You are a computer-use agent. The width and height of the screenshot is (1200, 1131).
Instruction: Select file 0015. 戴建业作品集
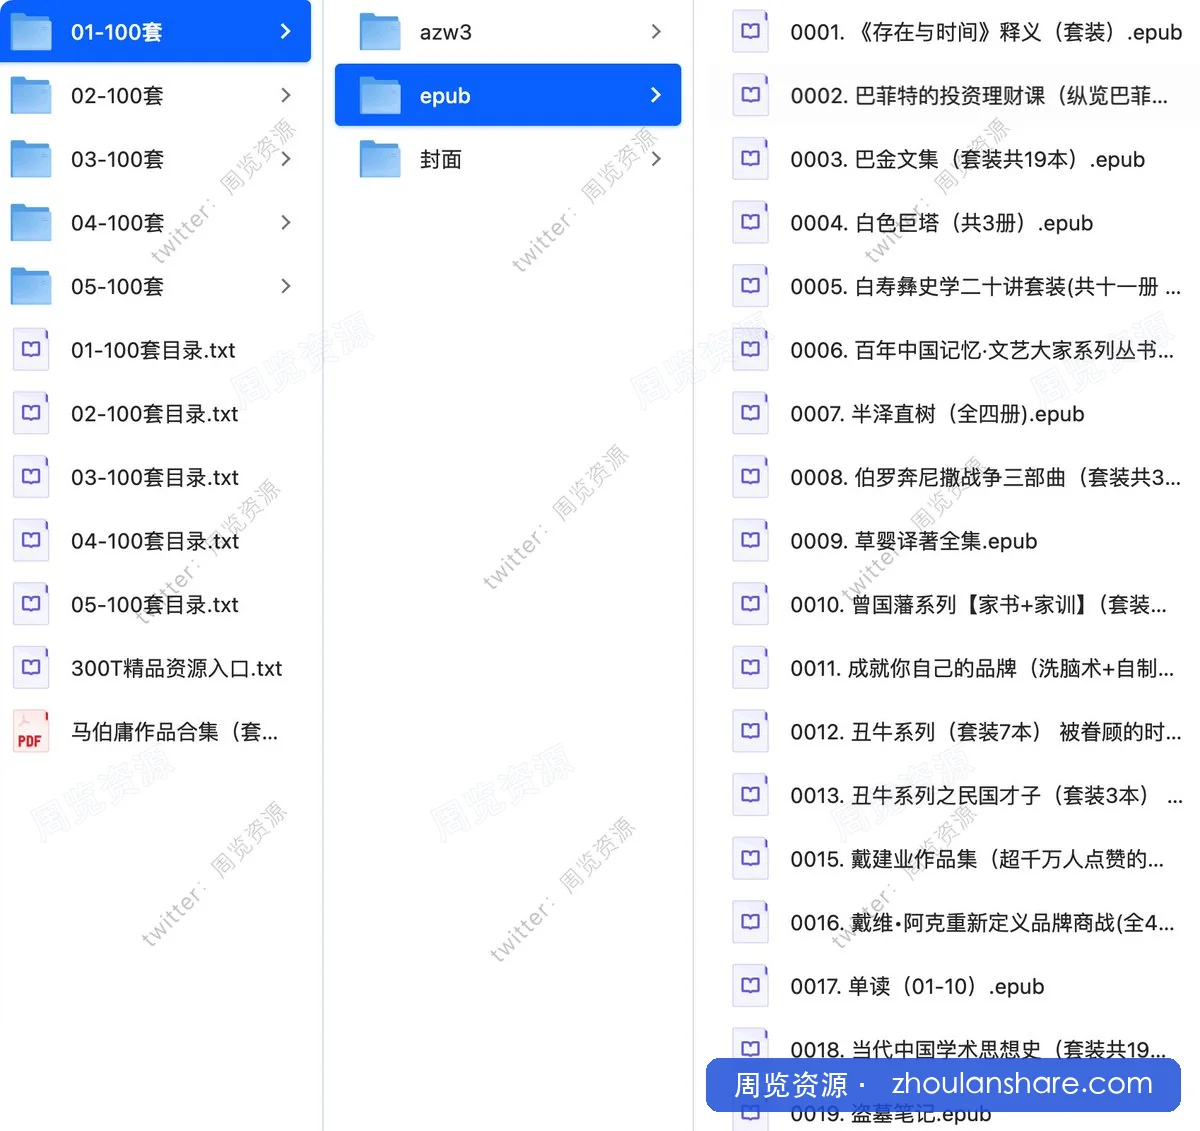pos(977,859)
